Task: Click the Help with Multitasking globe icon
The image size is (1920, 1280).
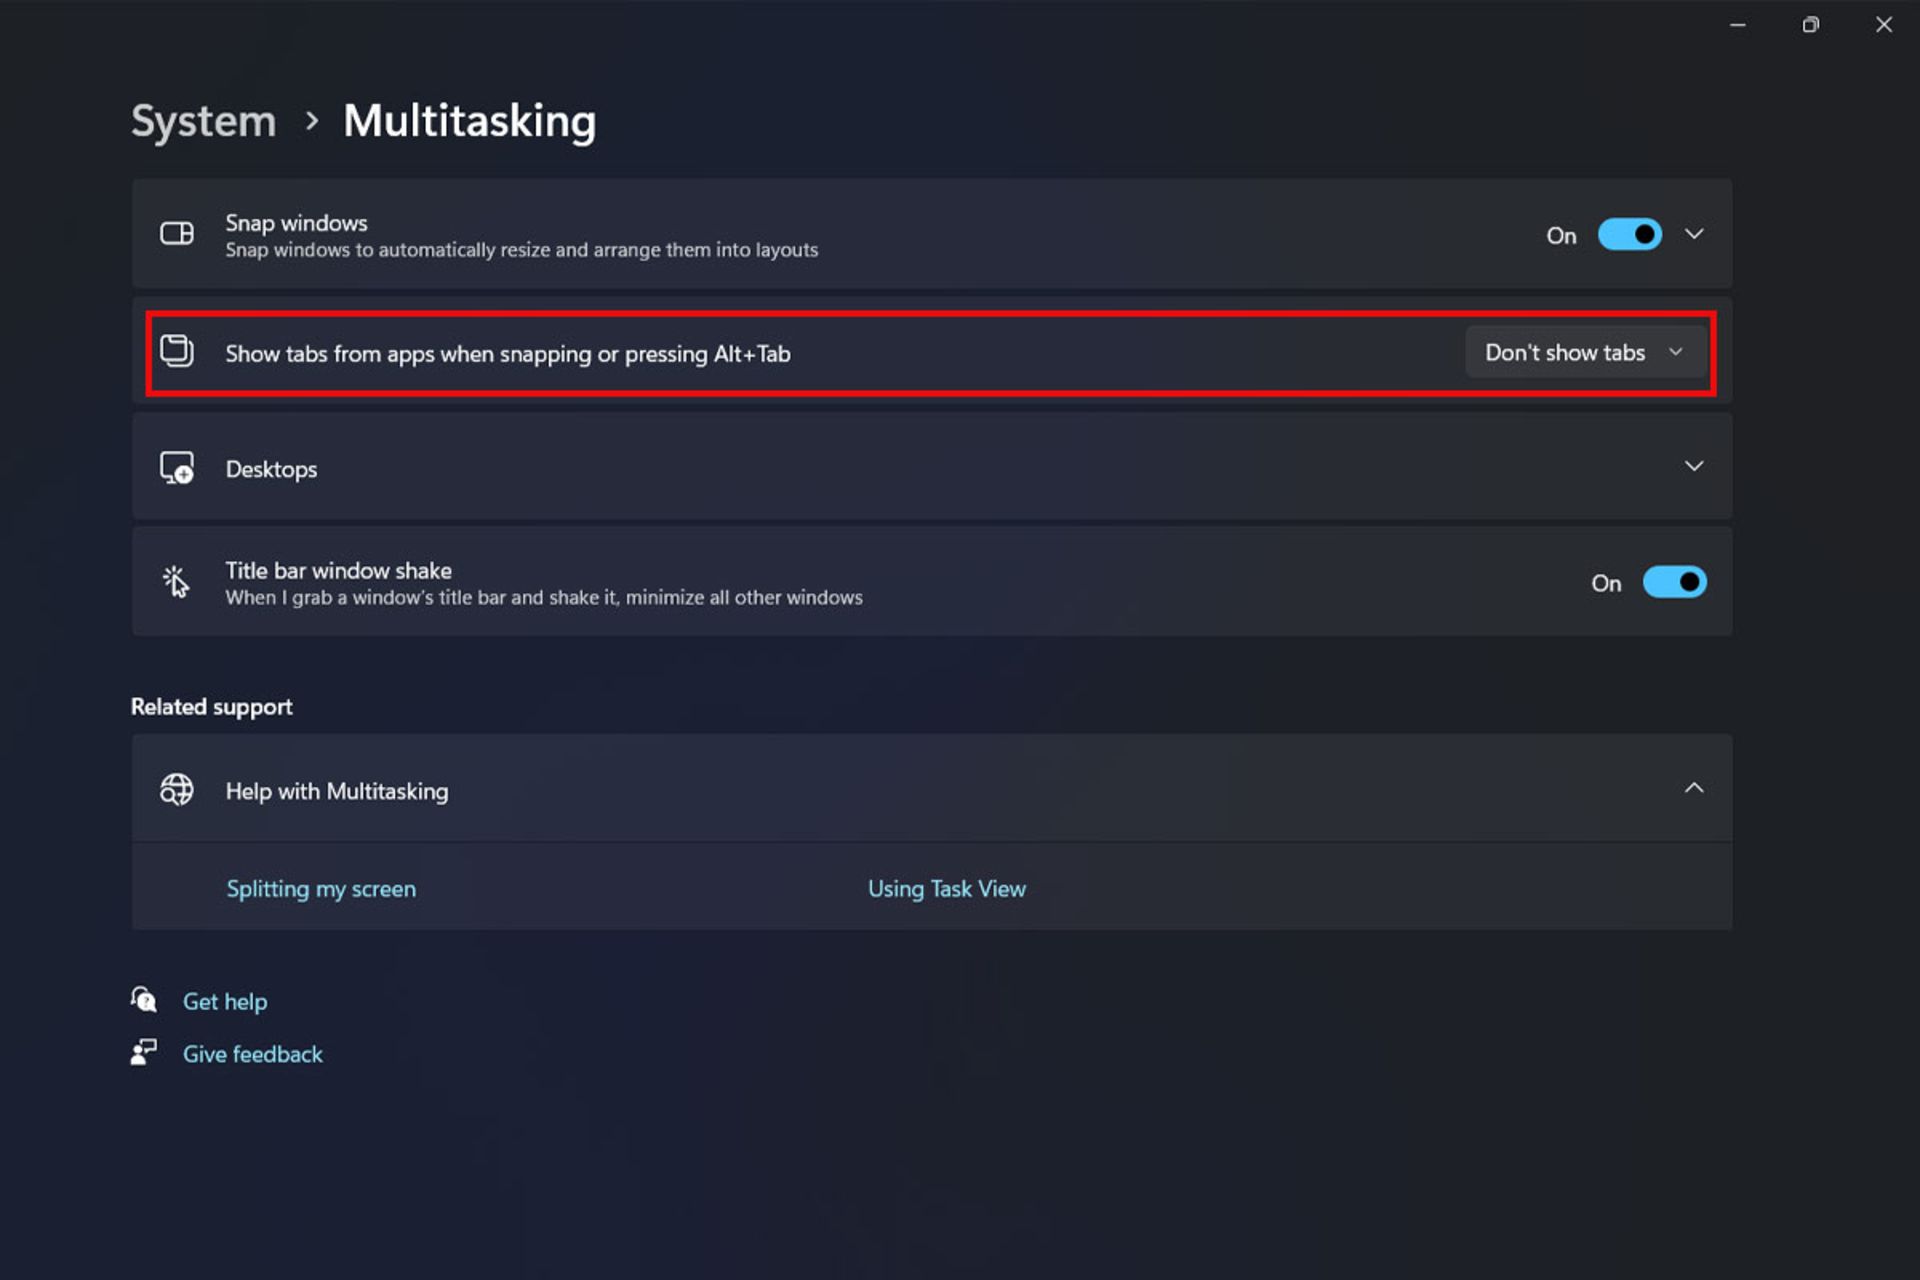Action: (177, 790)
